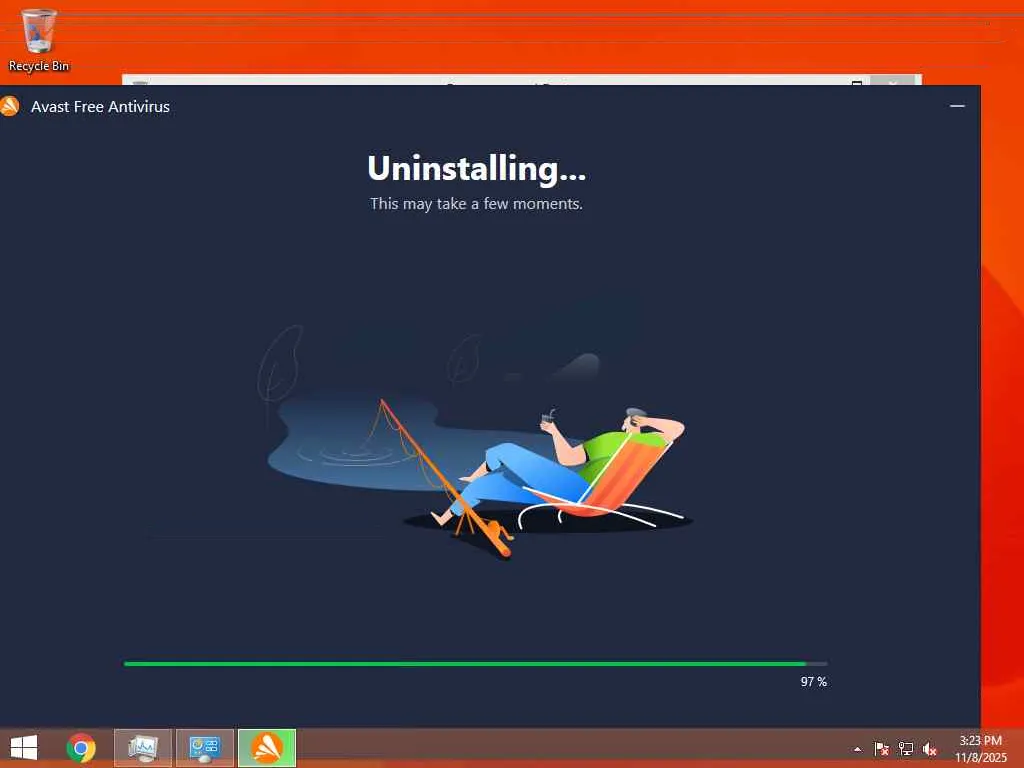Screen dimensions: 1024x768
Task: Click the Avast logo in title bar
Action: [10, 106]
